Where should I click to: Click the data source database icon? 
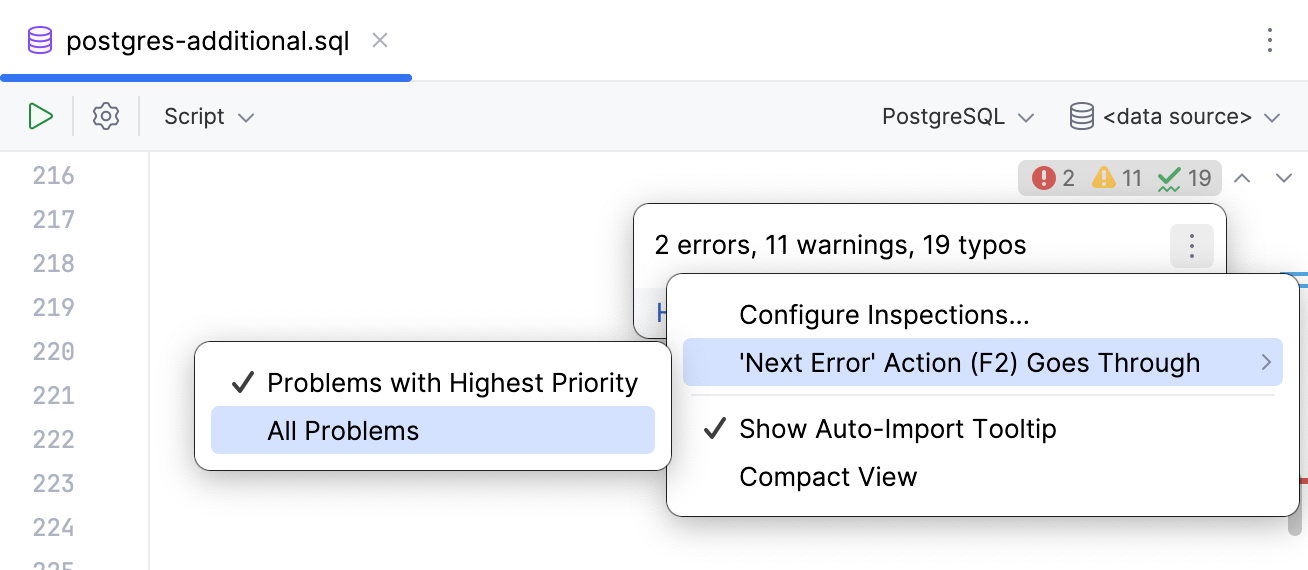(x=1082, y=116)
